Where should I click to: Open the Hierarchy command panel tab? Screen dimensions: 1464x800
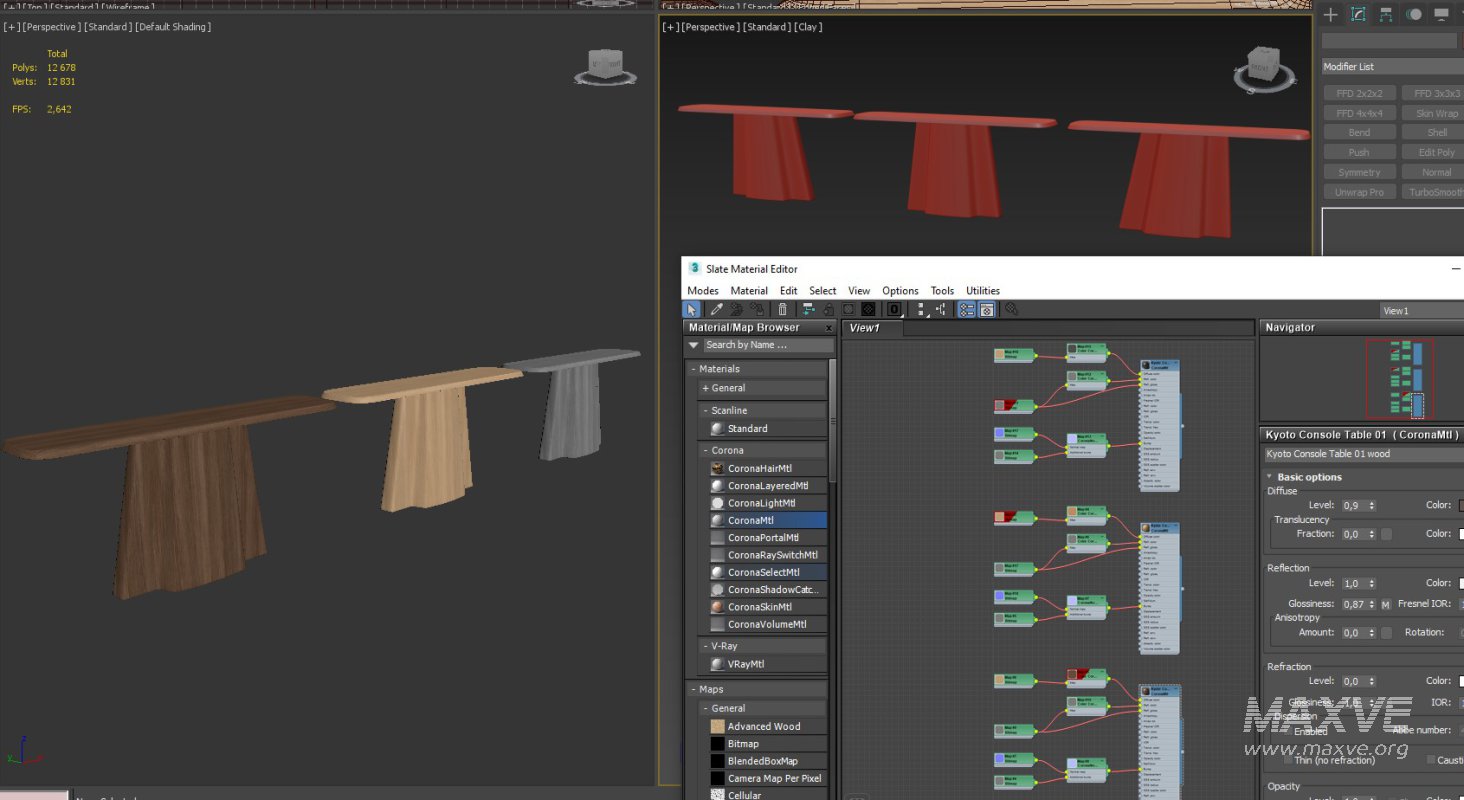pyautogui.click(x=1386, y=15)
